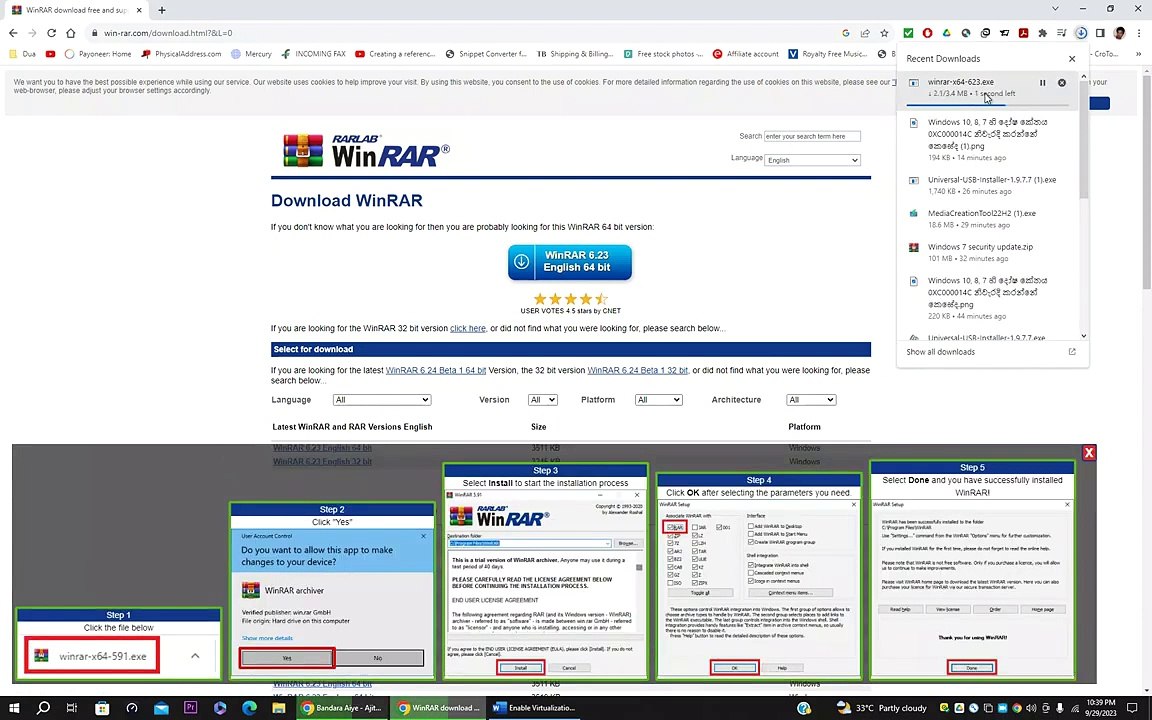Image resolution: width=1152 pixels, height=720 pixels.
Task: Open Task View on the taskbar
Action: (x=72, y=708)
